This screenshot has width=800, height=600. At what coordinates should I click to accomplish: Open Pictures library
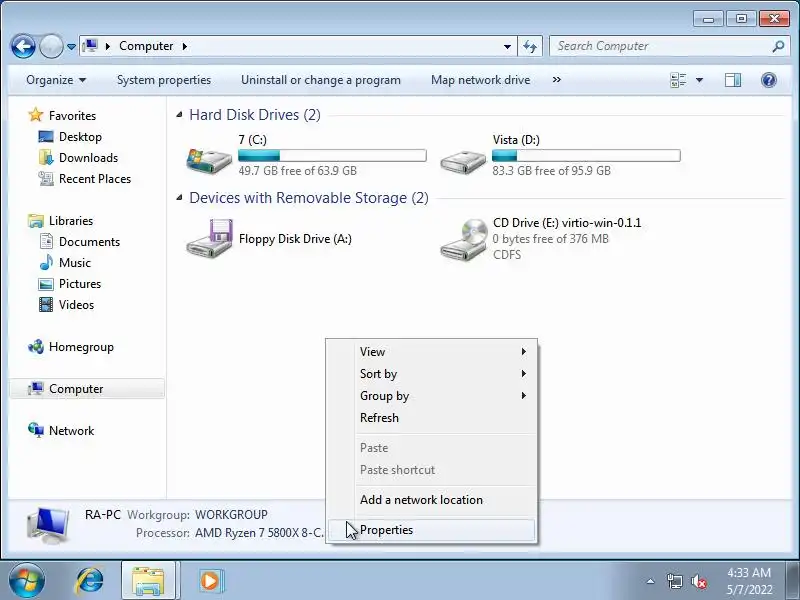(80, 284)
